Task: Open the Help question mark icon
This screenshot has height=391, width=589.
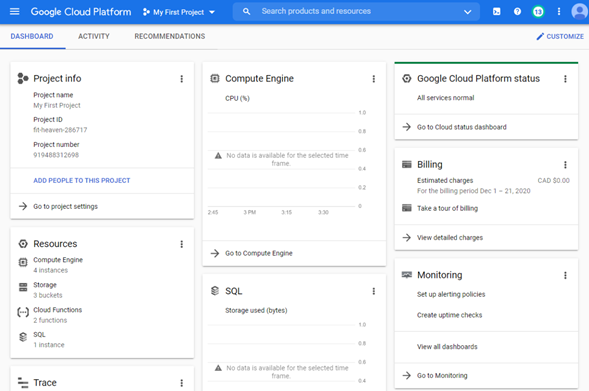Action: pyautogui.click(x=517, y=12)
